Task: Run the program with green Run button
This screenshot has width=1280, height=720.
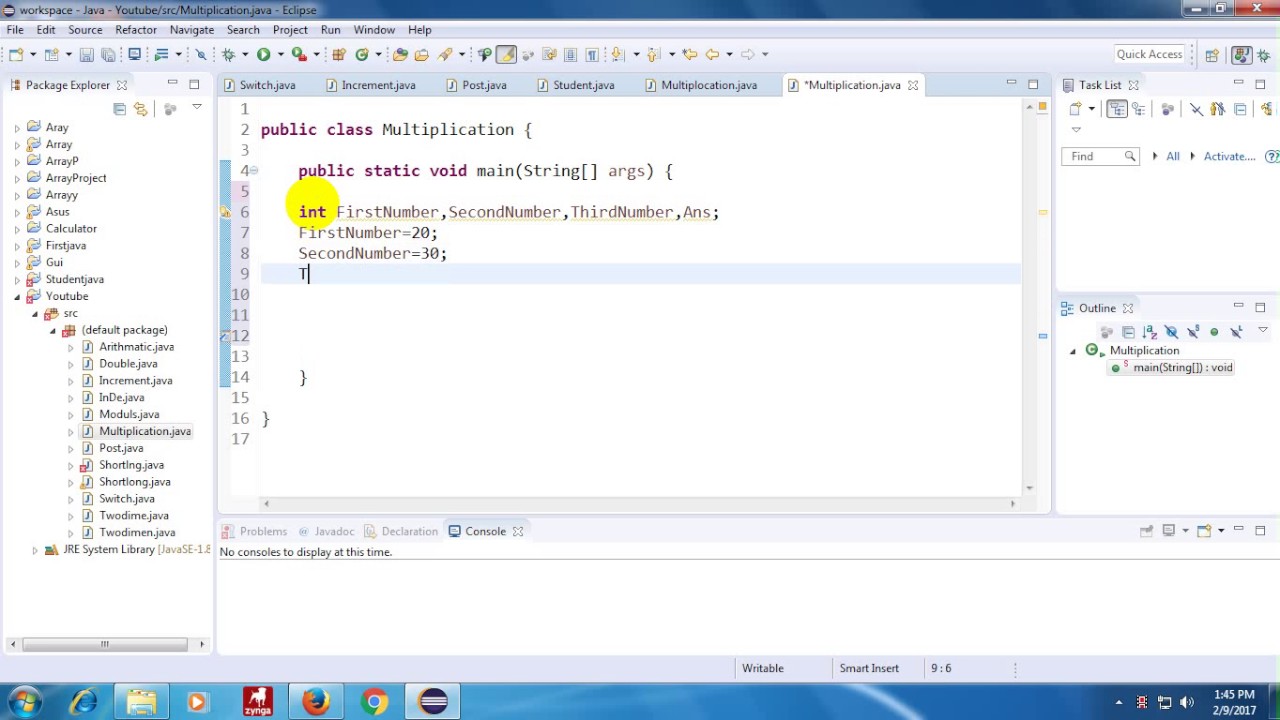Action: 263,54
